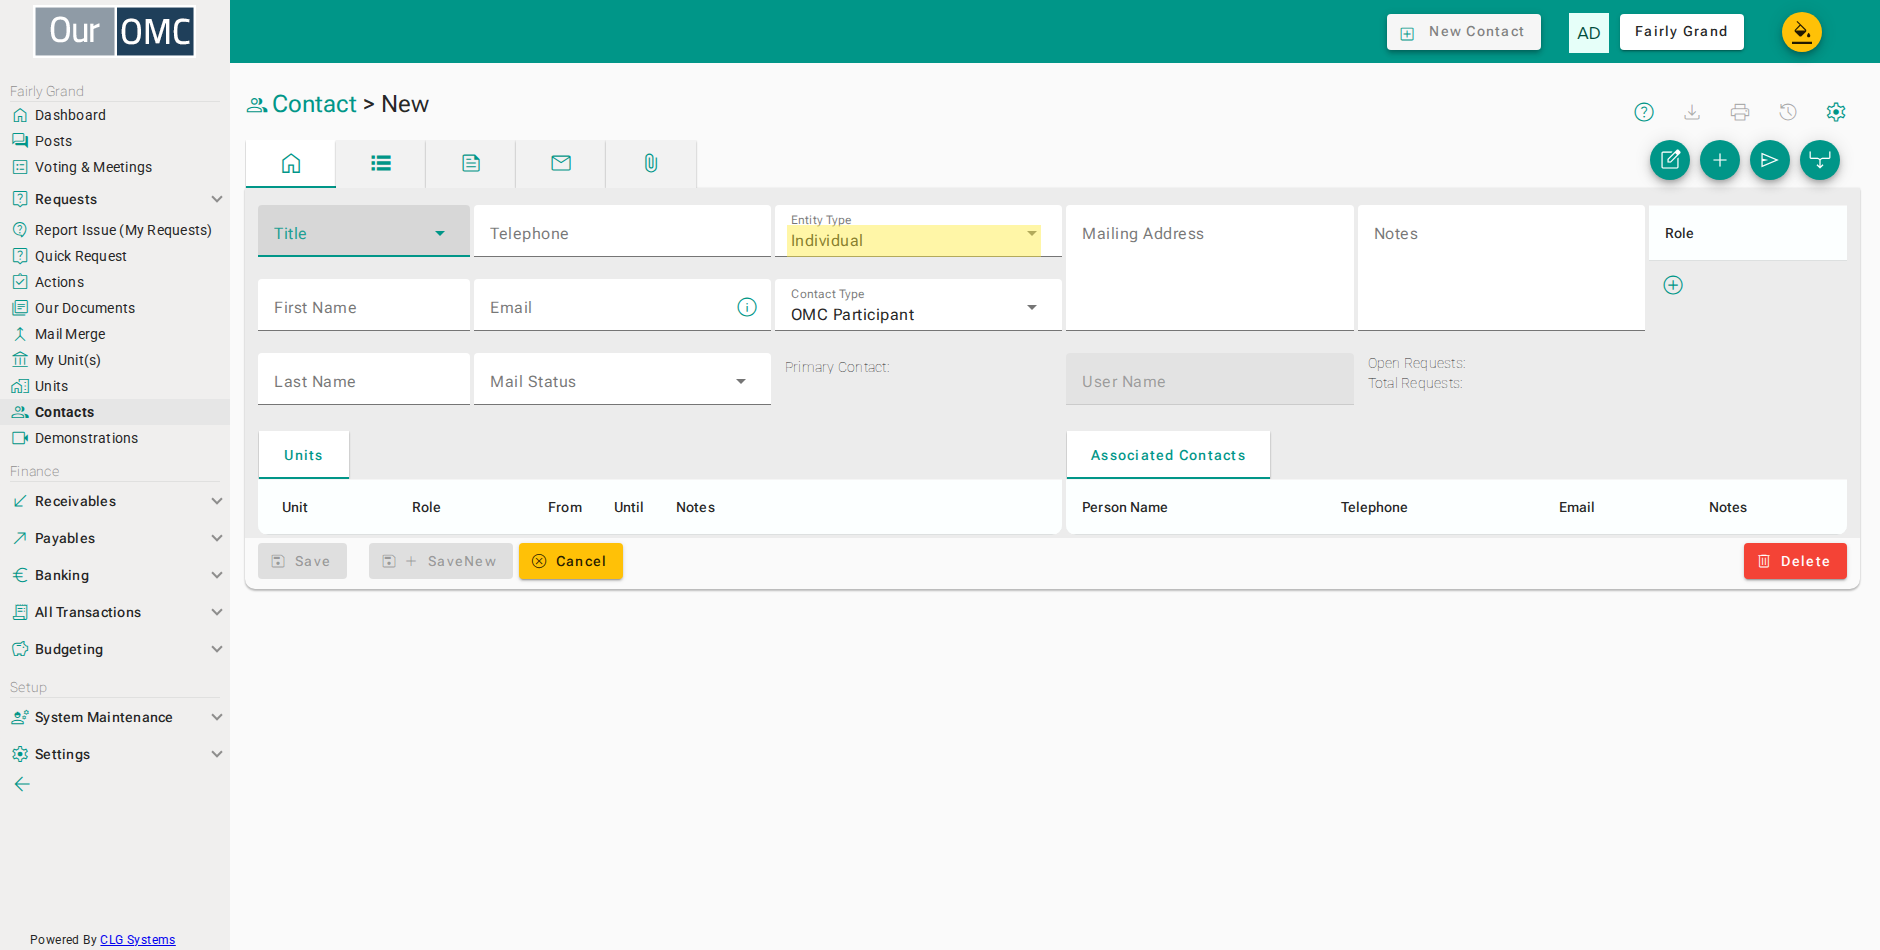
Task: Click the Our OMC logo
Action: [115, 32]
